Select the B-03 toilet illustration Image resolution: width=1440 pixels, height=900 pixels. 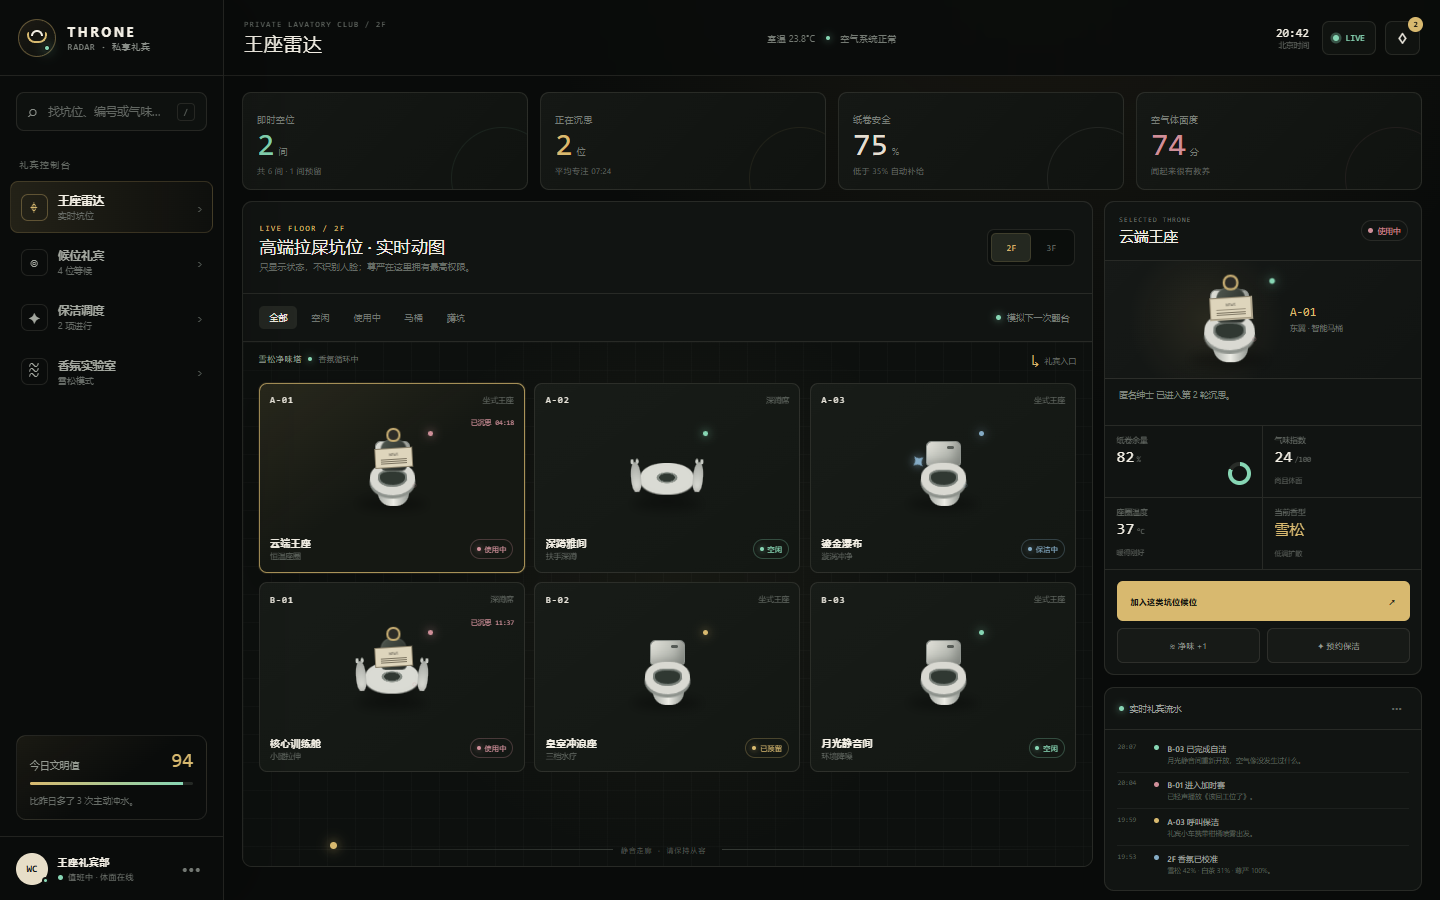(x=943, y=672)
